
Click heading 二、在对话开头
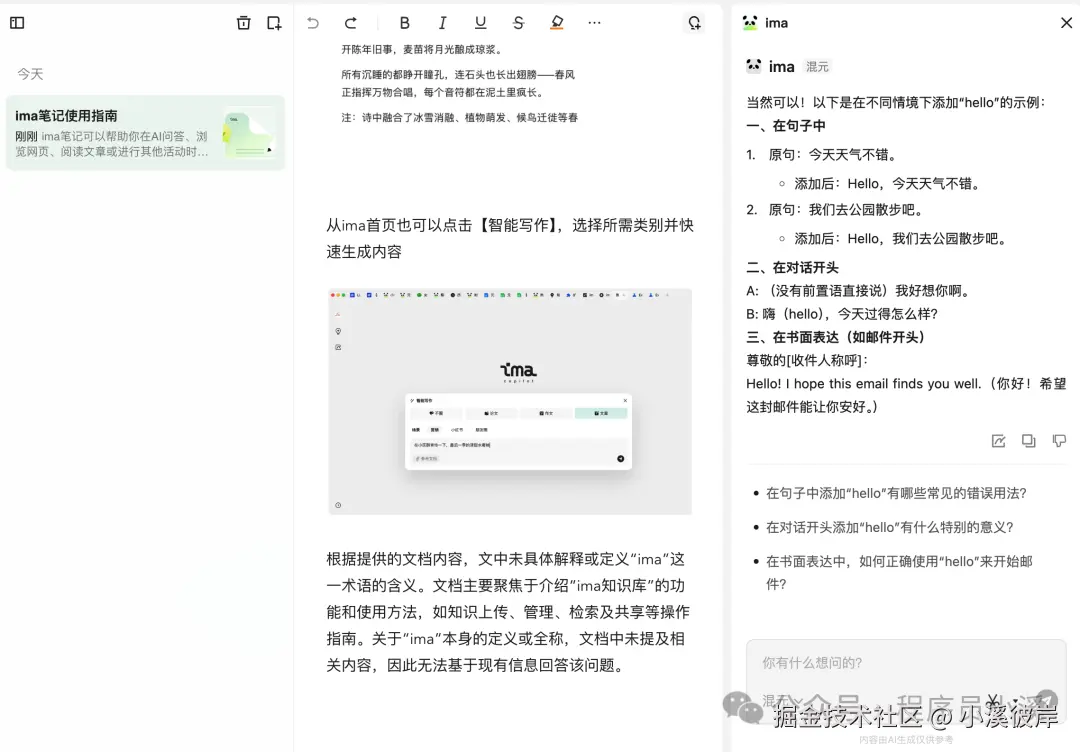click(792, 268)
